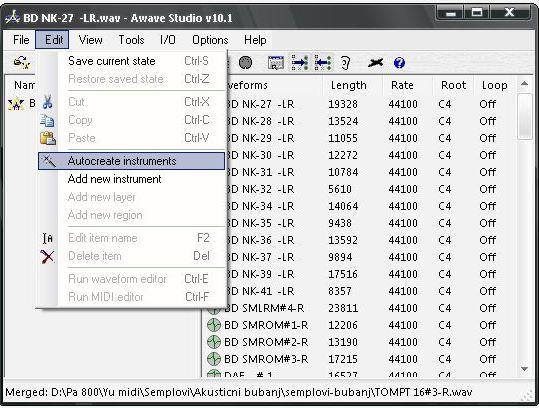Open the File menu

[21, 40]
